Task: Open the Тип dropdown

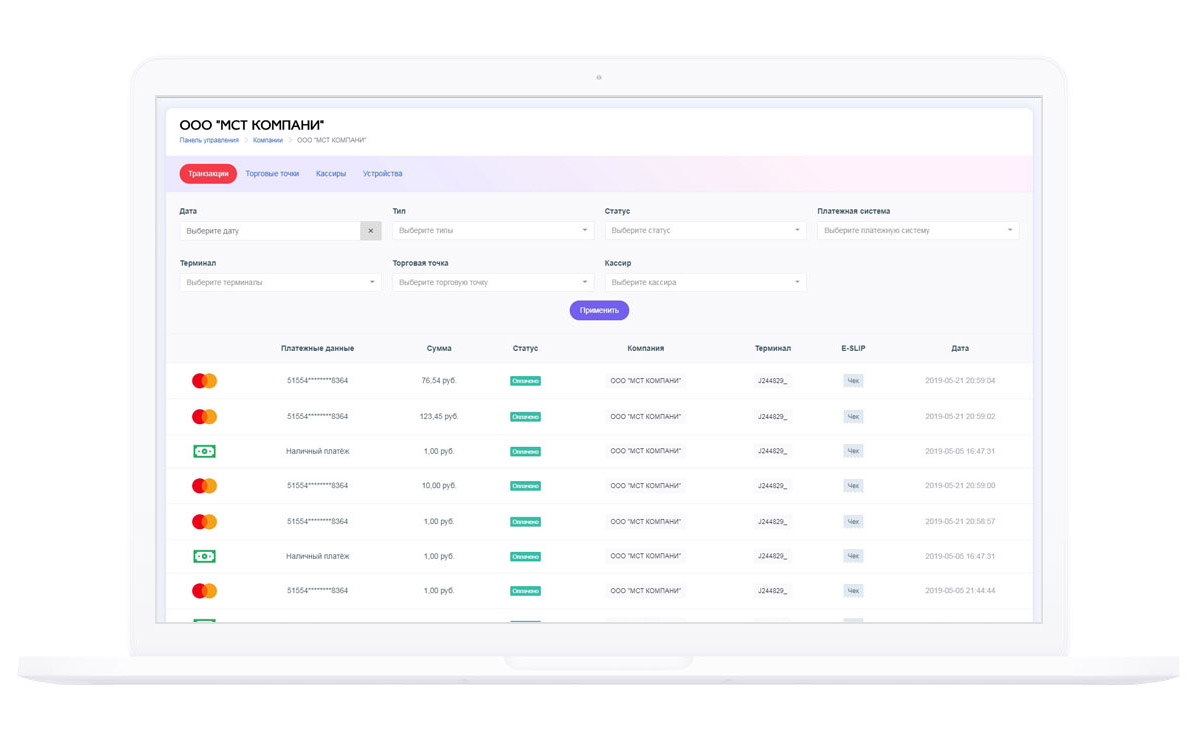Action: [492, 231]
